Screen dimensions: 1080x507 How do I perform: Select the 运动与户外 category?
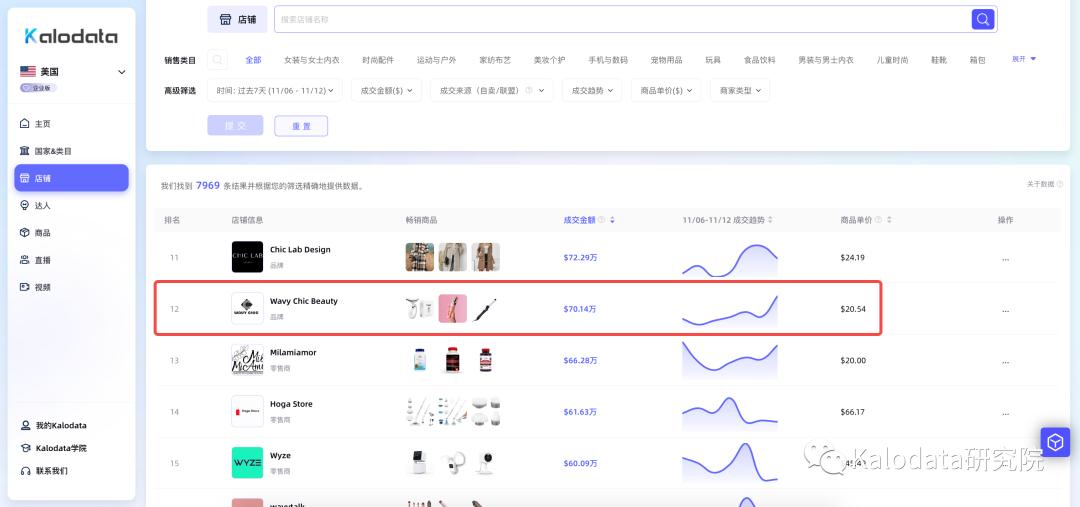(x=437, y=60)
